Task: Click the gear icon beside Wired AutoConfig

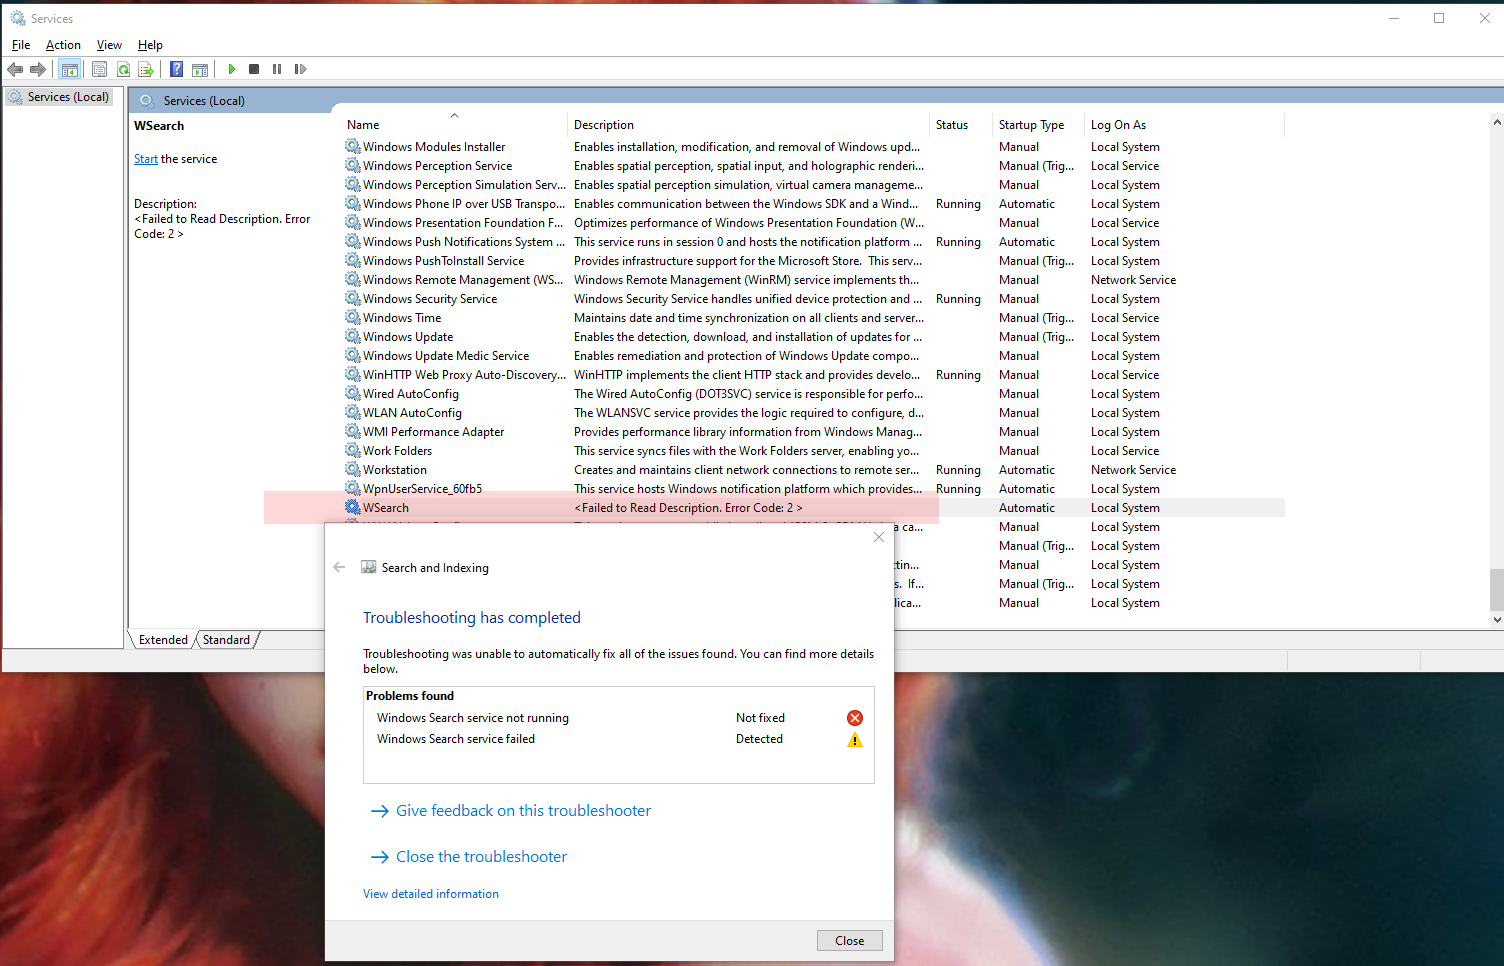Action: pyautogui.click(x=353, y=394)
